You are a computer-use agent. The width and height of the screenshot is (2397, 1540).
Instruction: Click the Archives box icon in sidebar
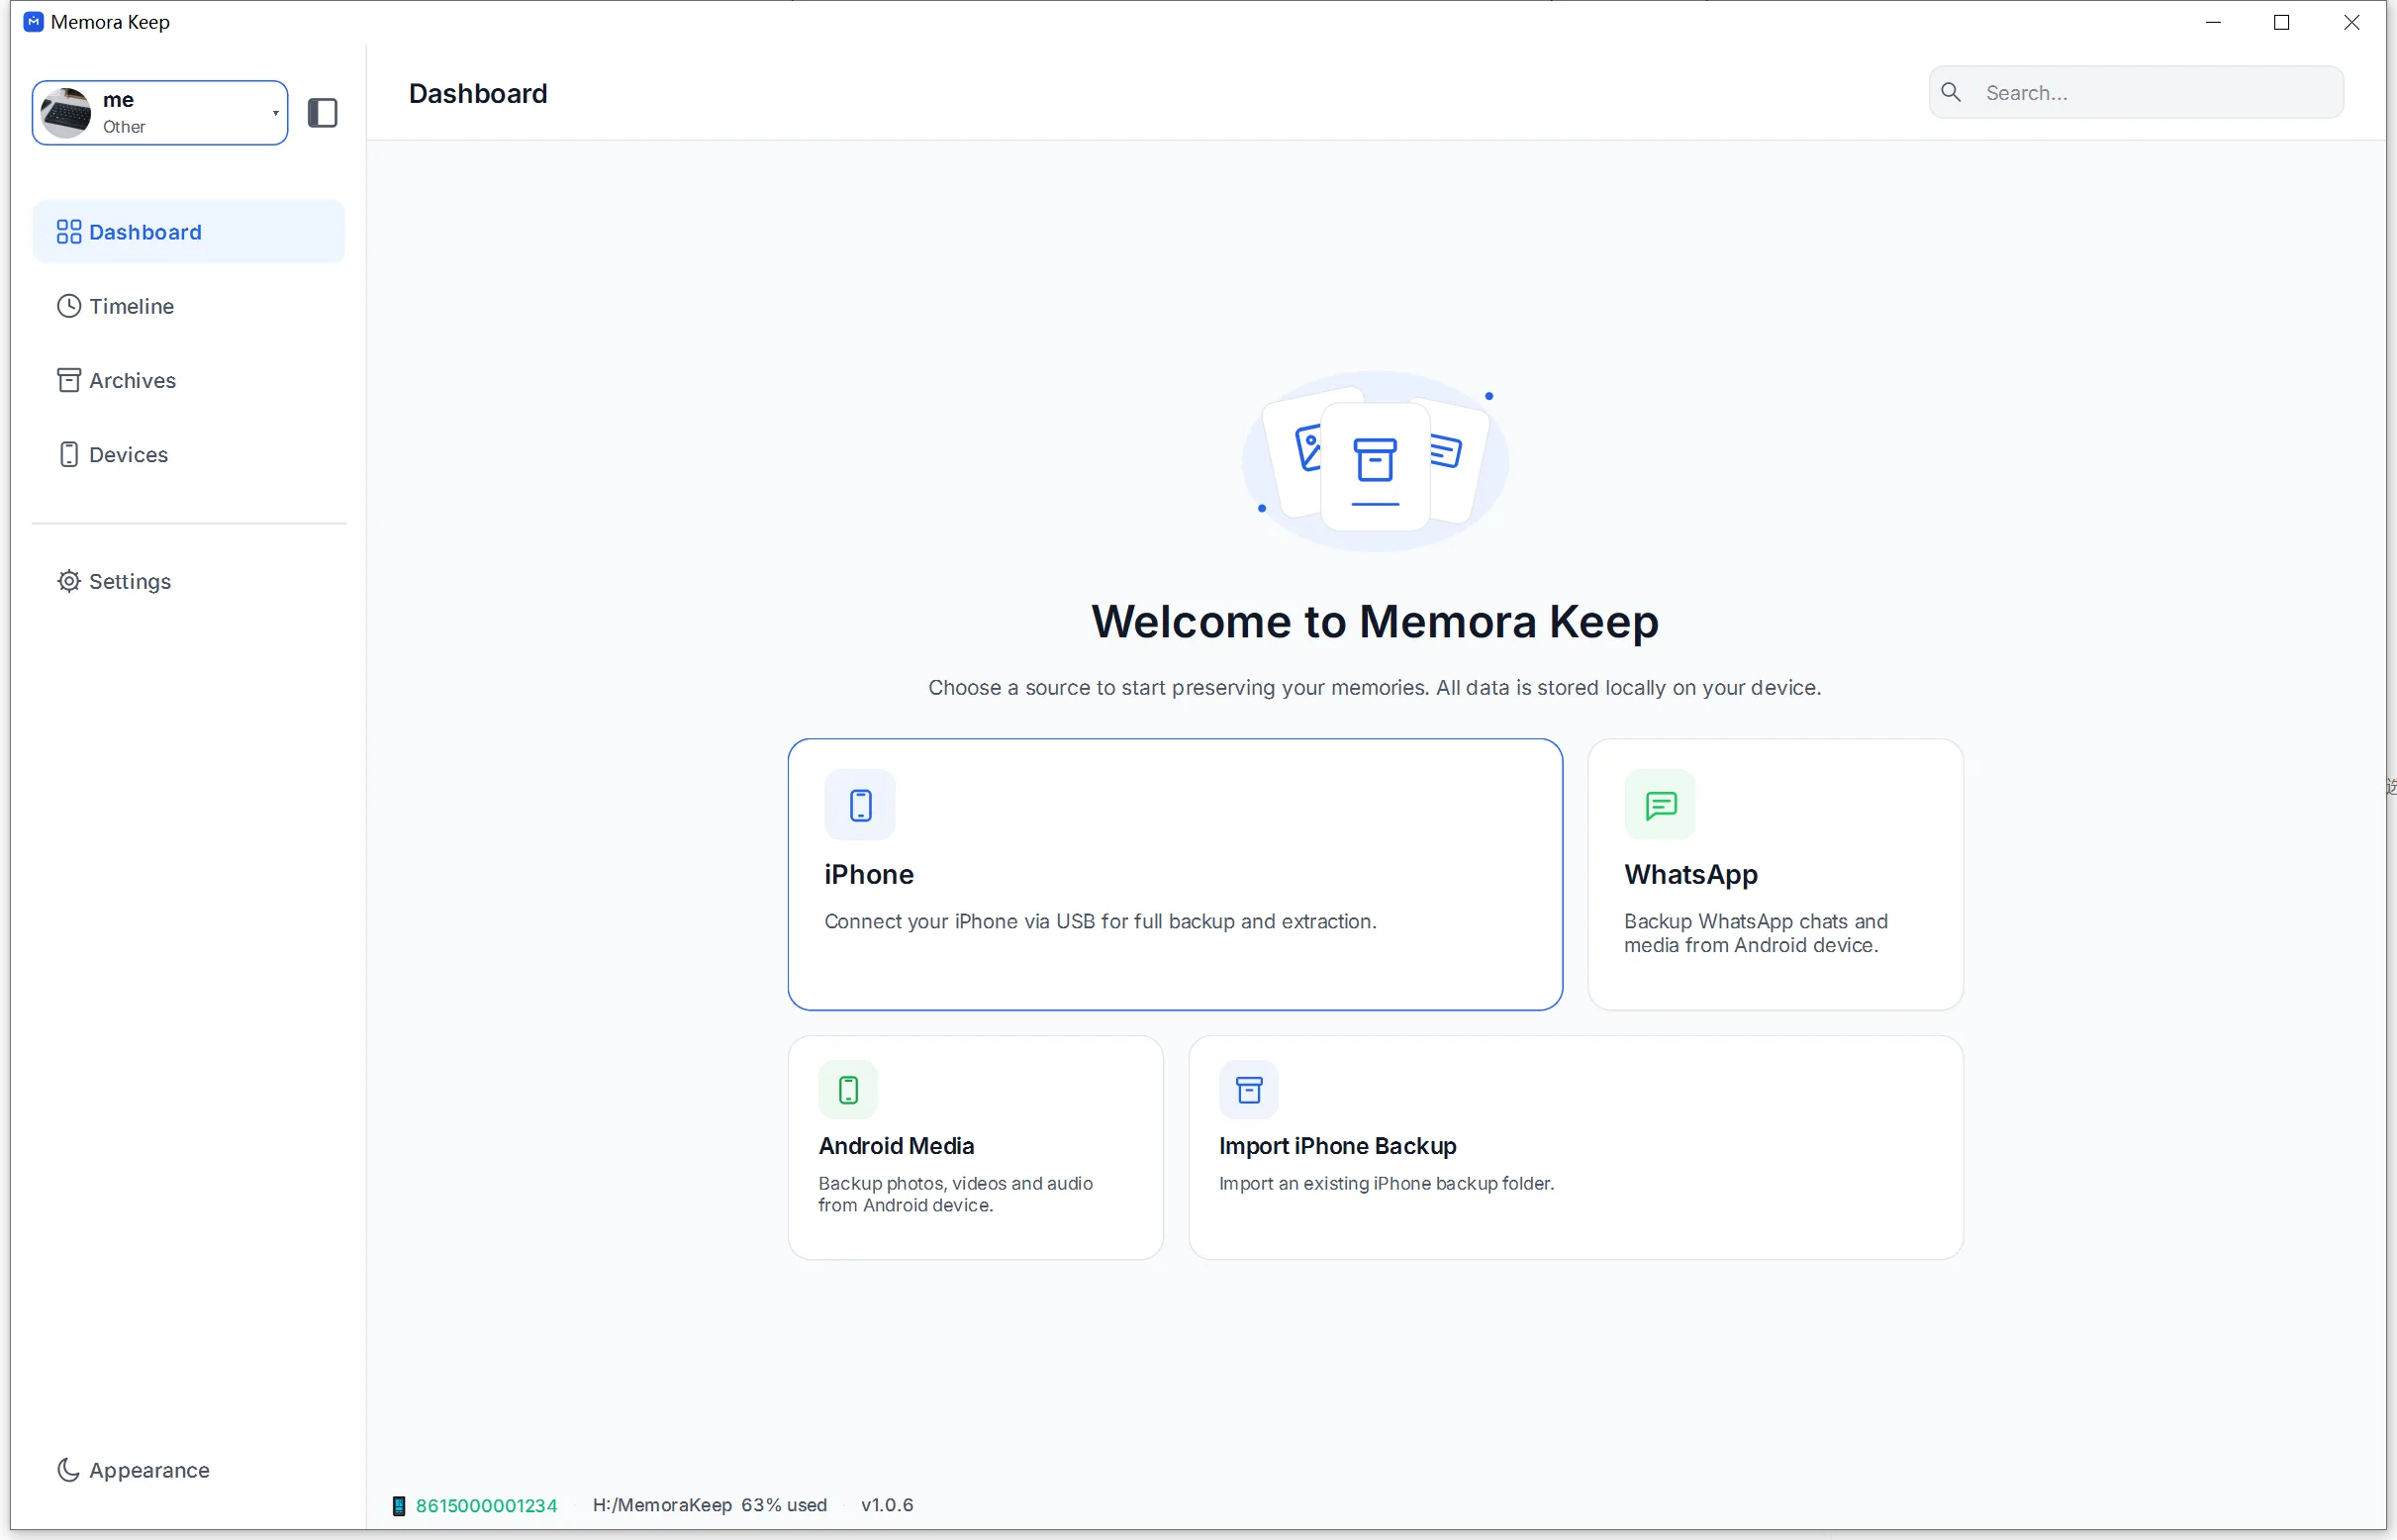[x=68, y=380]
